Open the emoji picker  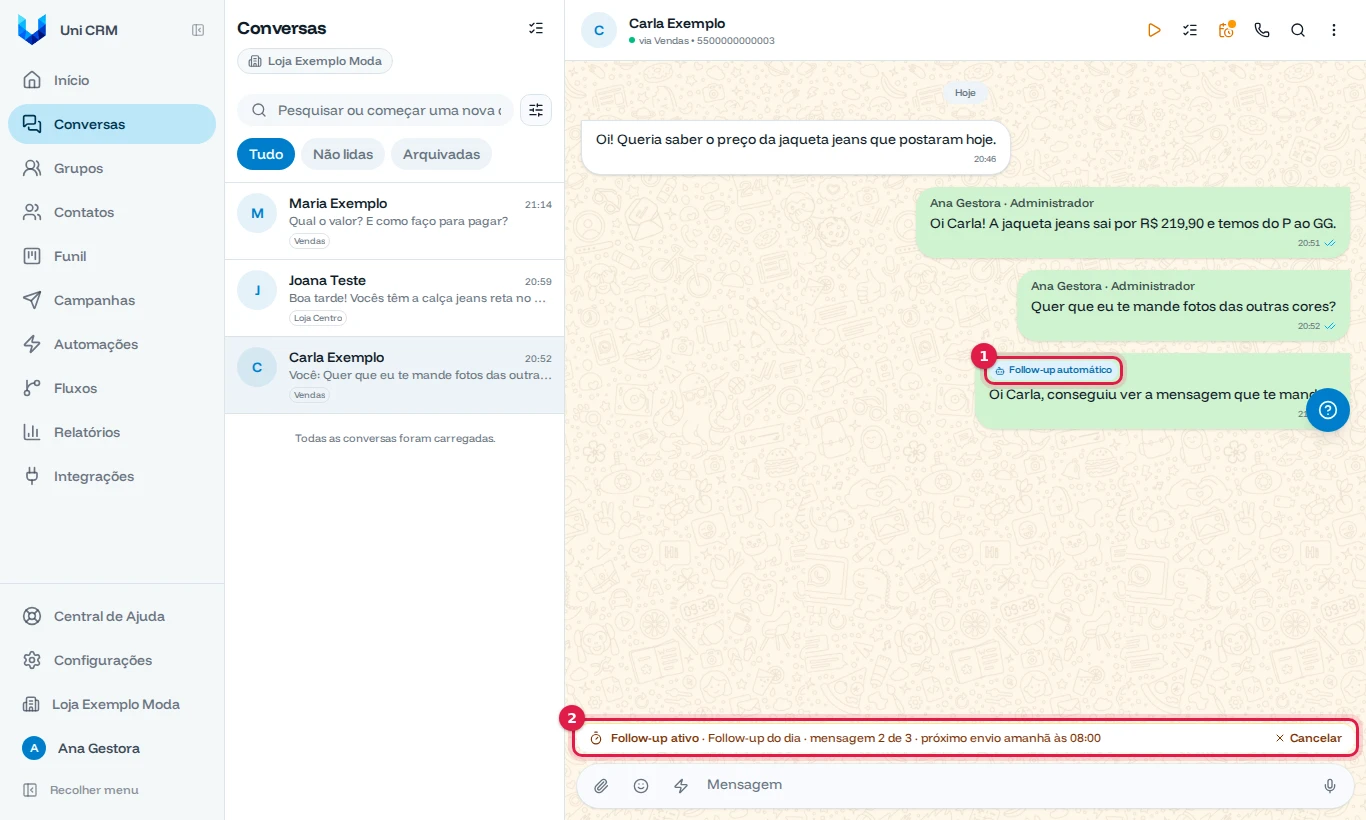tap(641, 786)
